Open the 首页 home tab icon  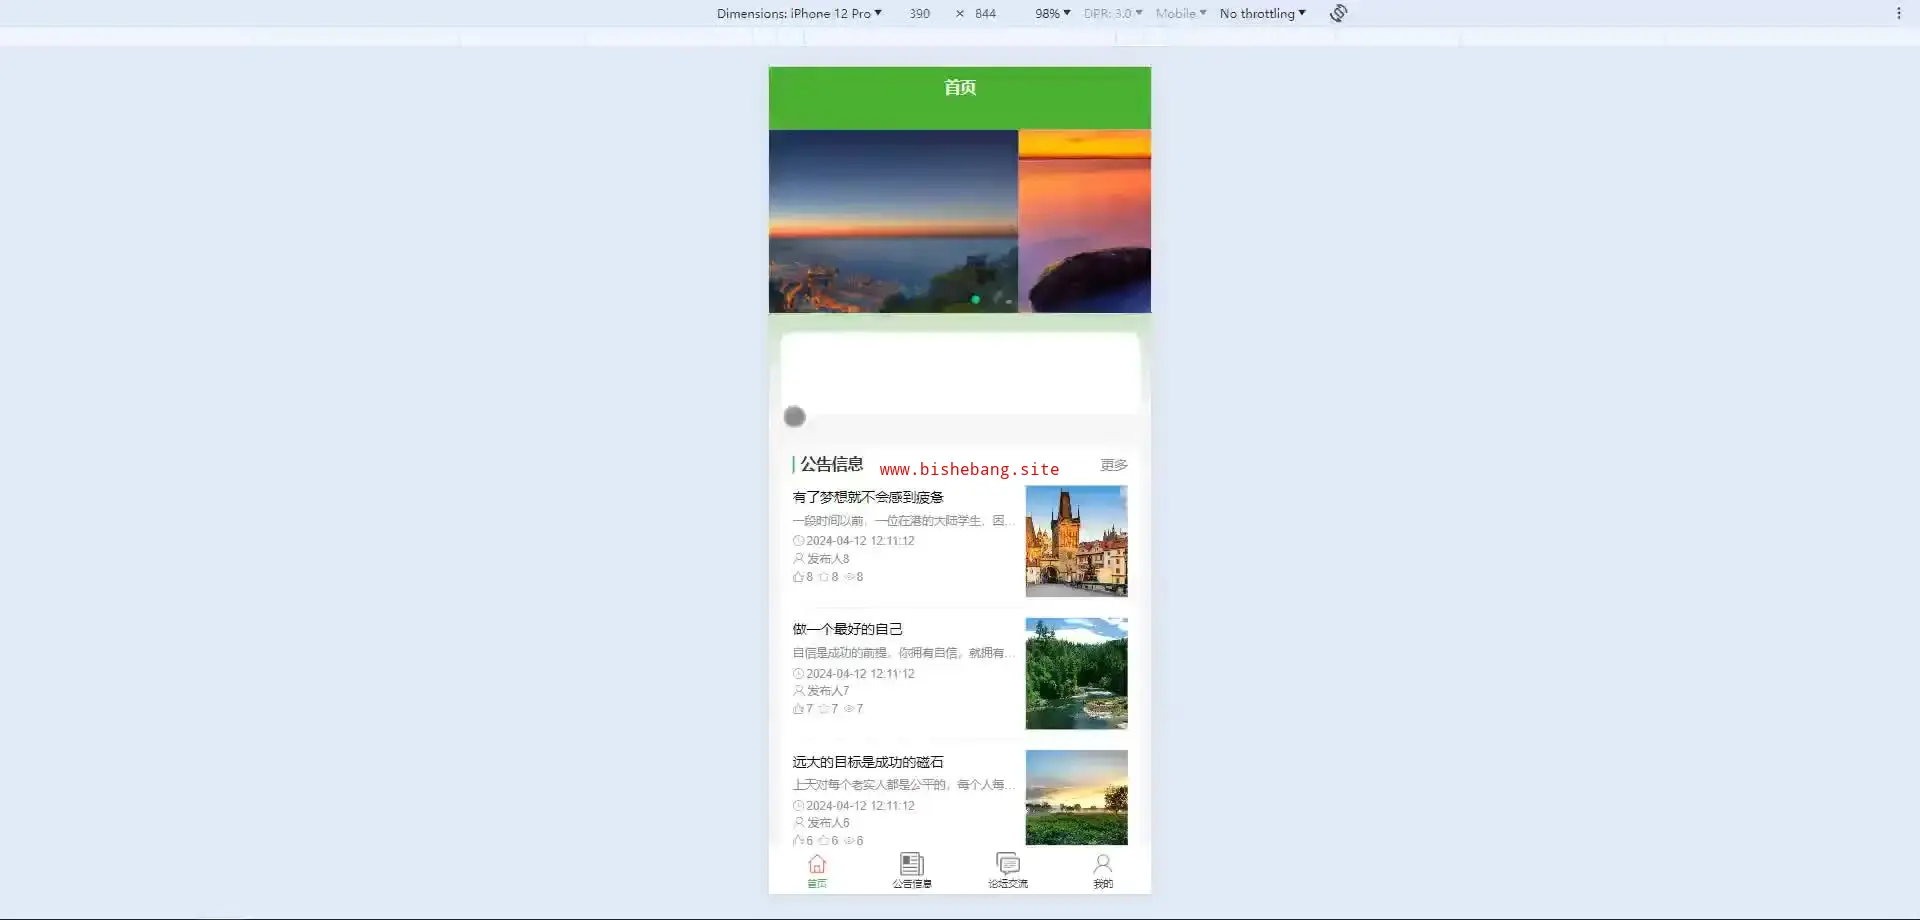tap(817, 864)
